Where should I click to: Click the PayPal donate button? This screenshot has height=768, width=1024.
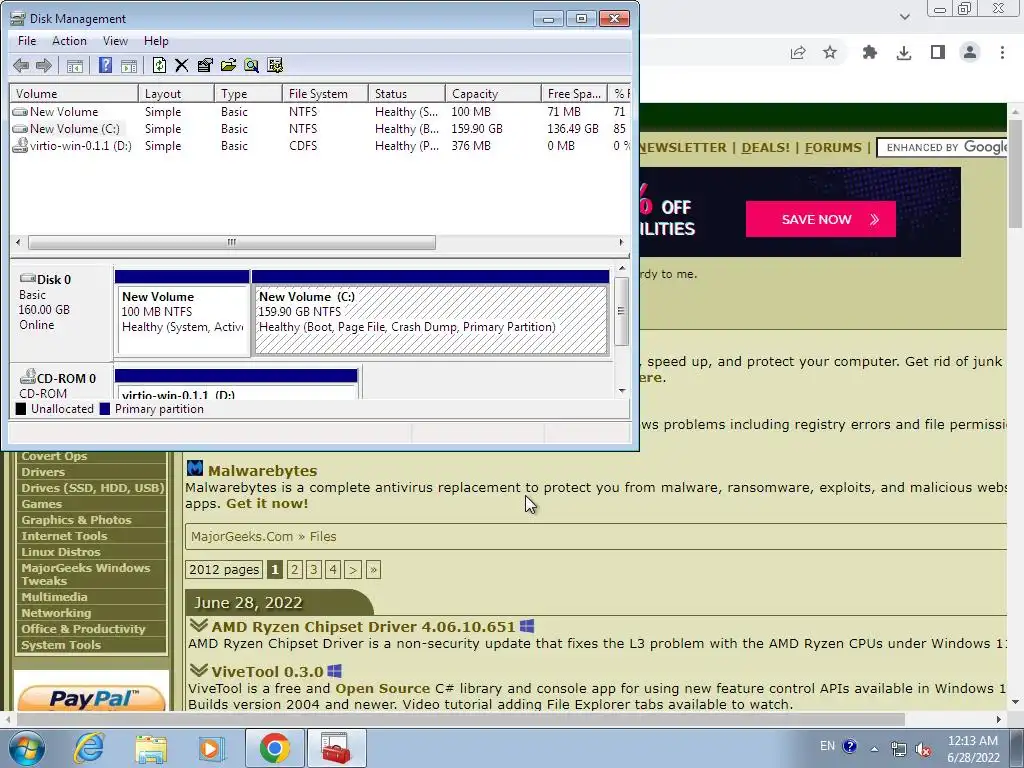pyautogui.click(x=91, y=699)
